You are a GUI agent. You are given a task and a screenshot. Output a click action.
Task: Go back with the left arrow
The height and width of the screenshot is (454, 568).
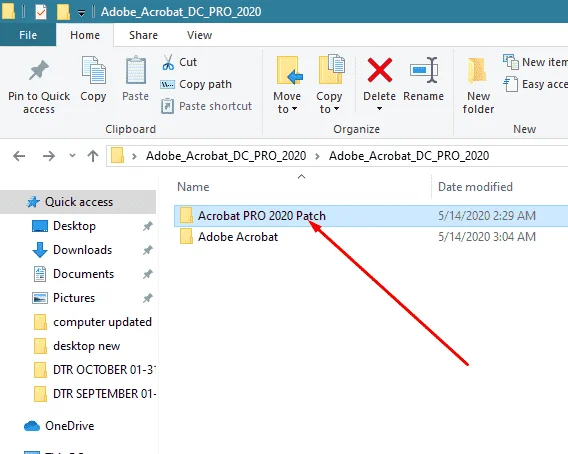click(19, 156)
